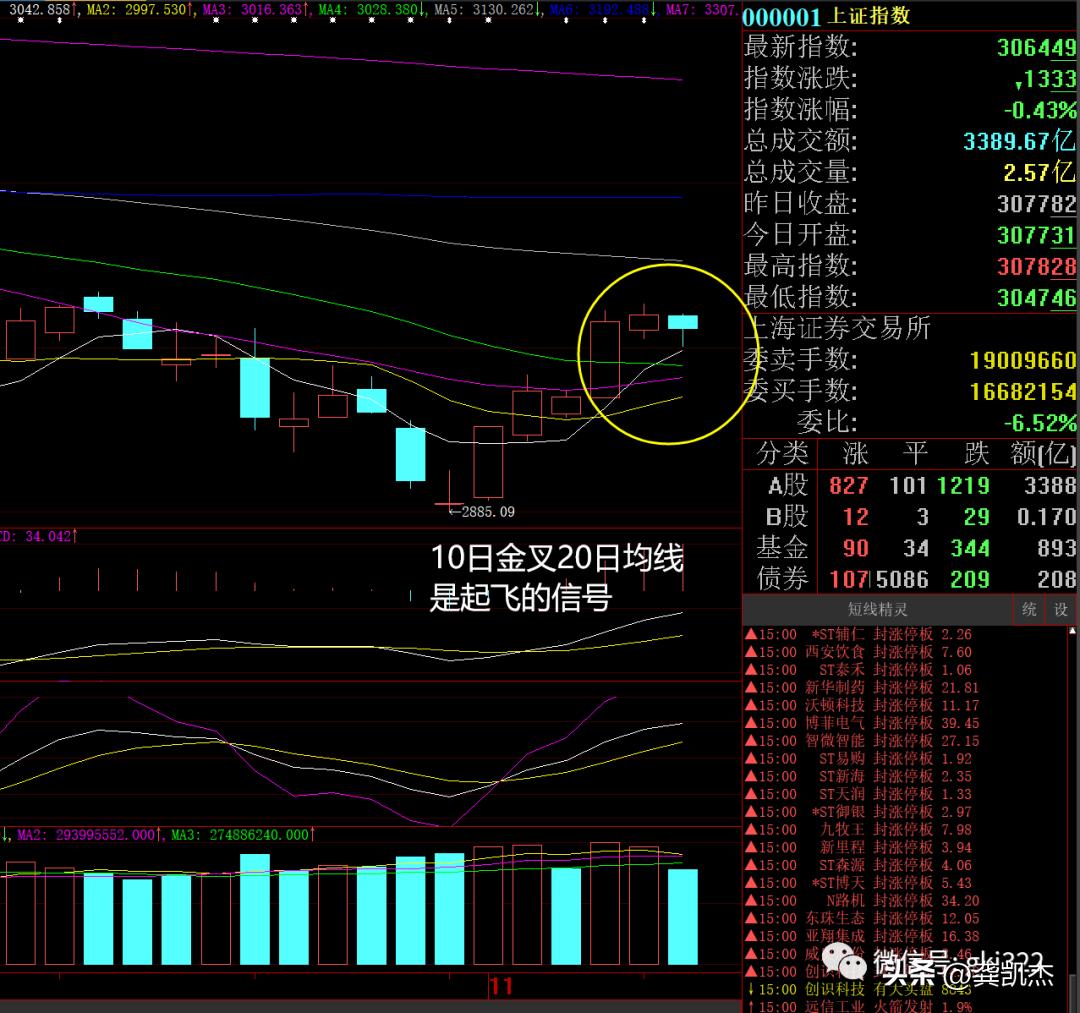Click the MA4: 3028.380 indicator label
The height and width of the screenshot is (1013, 1080).
(x=371, y=10)
